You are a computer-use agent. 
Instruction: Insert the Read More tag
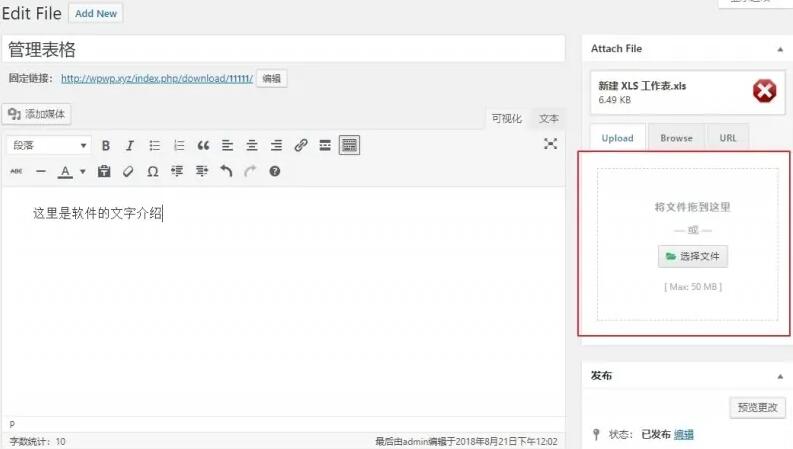(x=325, y=146)
